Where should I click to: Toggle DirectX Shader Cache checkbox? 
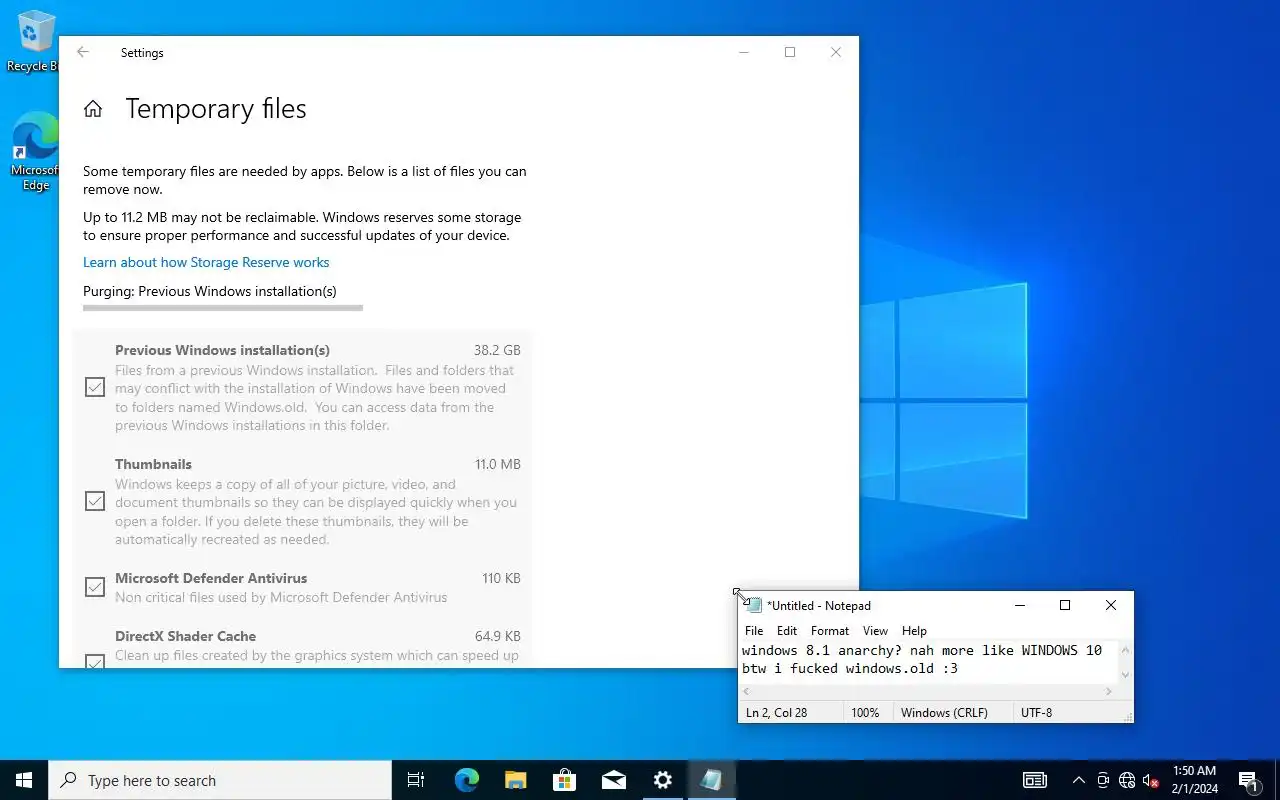pyautogui.click(x=95, y=661)
